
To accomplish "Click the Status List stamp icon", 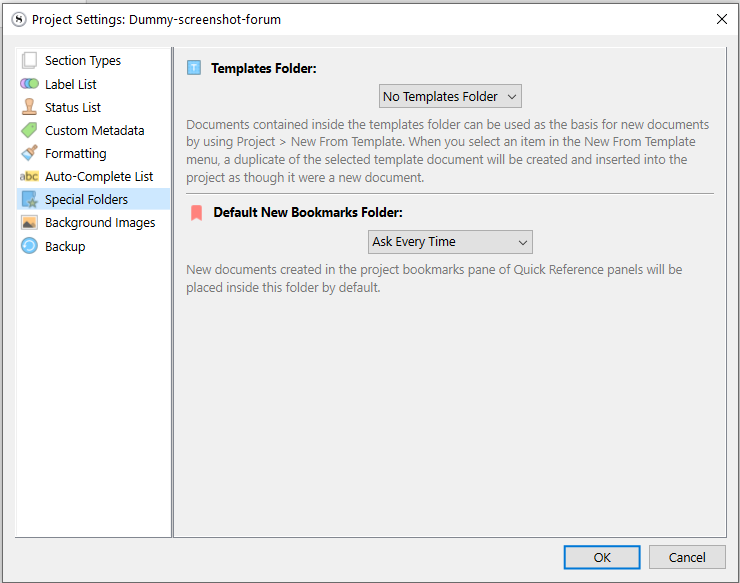I will click(x=29, y=107).
